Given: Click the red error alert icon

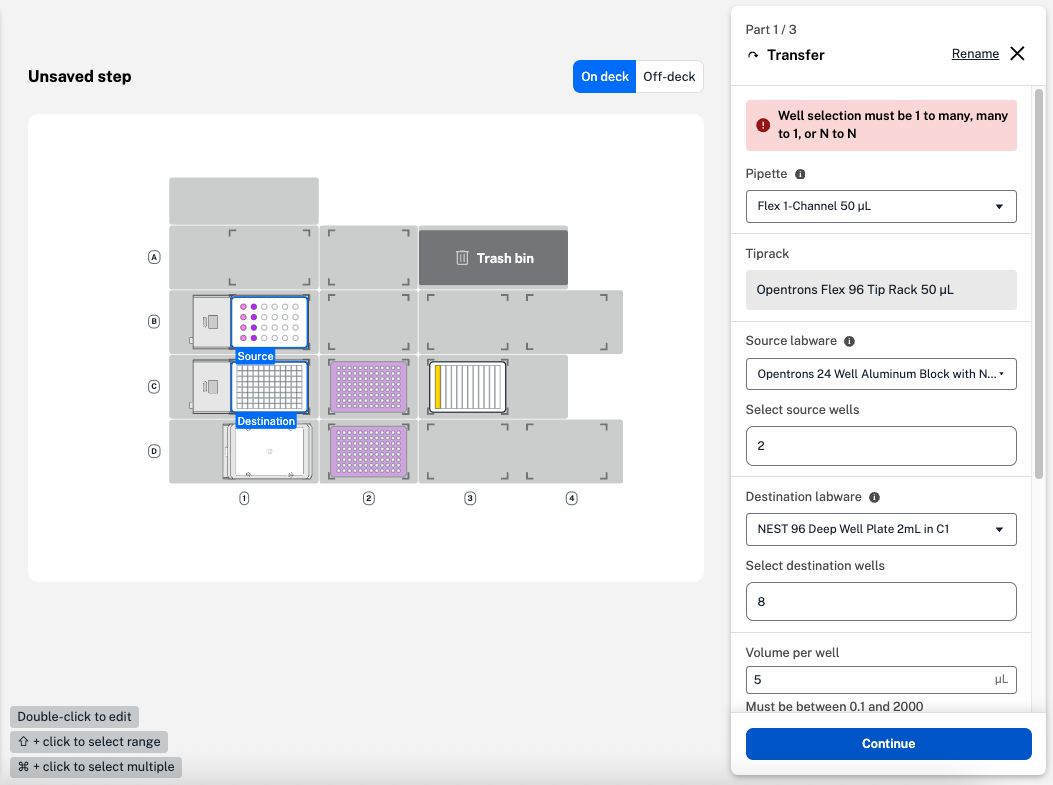Looking at the screenshot, I should (x=763, y=125).
